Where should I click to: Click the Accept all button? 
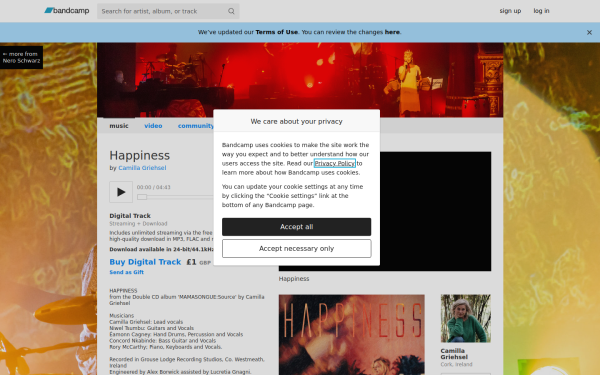pyautogui.click(x=296, y=227)
